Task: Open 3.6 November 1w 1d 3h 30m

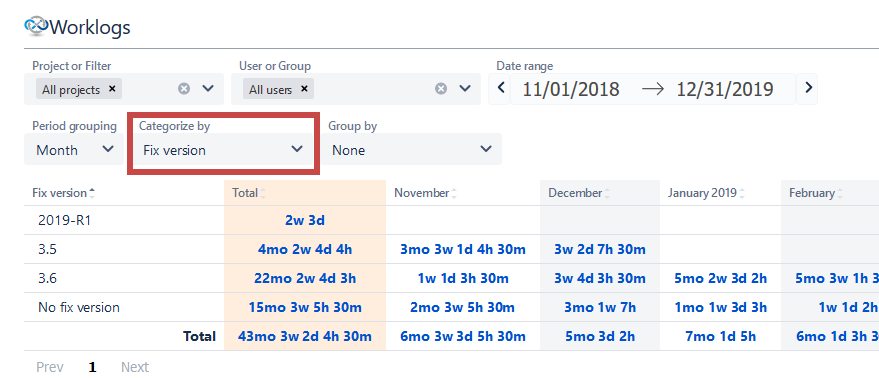Action: [x=463, y=278]
